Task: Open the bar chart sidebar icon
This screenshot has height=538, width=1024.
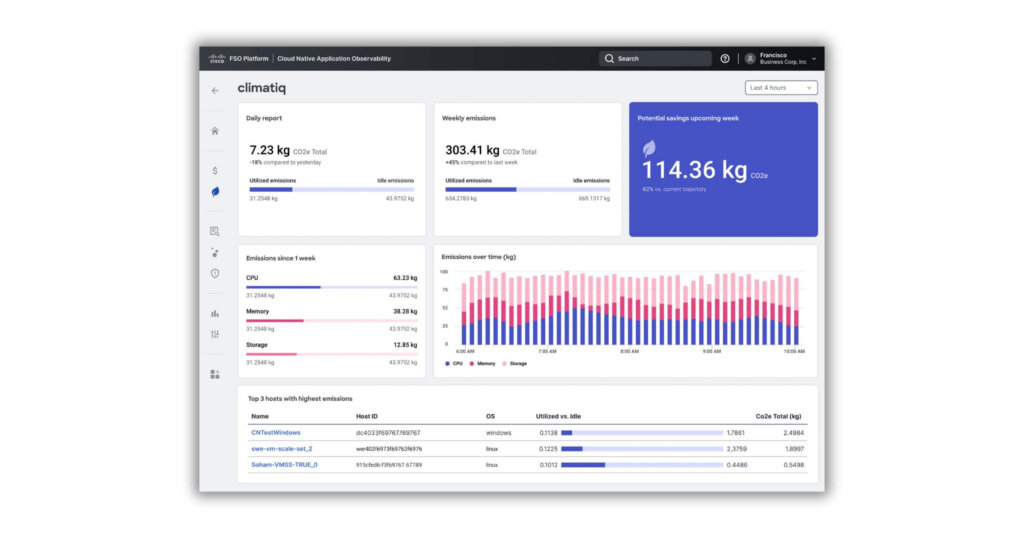Action: (x=215, y=313)
